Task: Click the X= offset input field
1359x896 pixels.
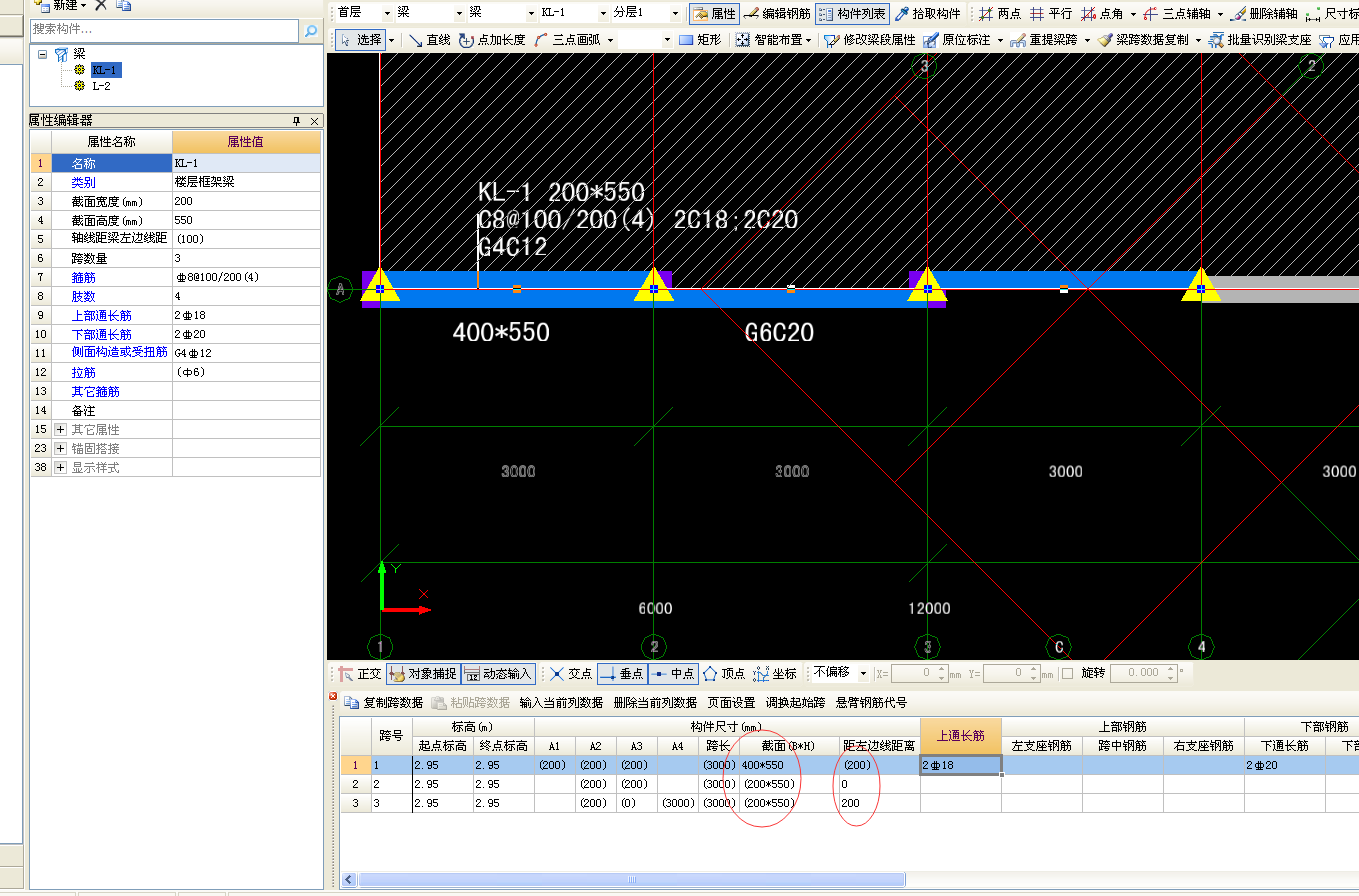Action: point(919,673)
